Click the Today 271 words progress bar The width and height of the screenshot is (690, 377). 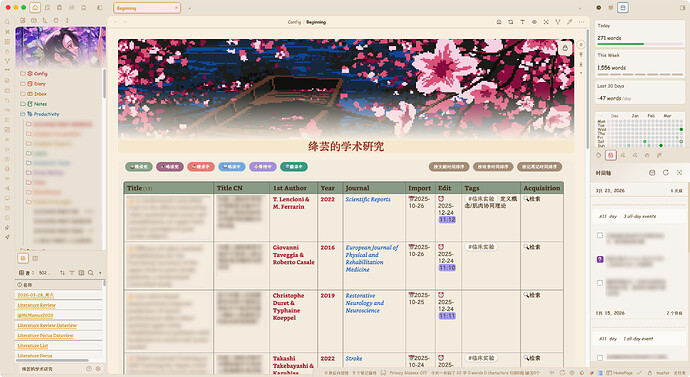(640, 44)
